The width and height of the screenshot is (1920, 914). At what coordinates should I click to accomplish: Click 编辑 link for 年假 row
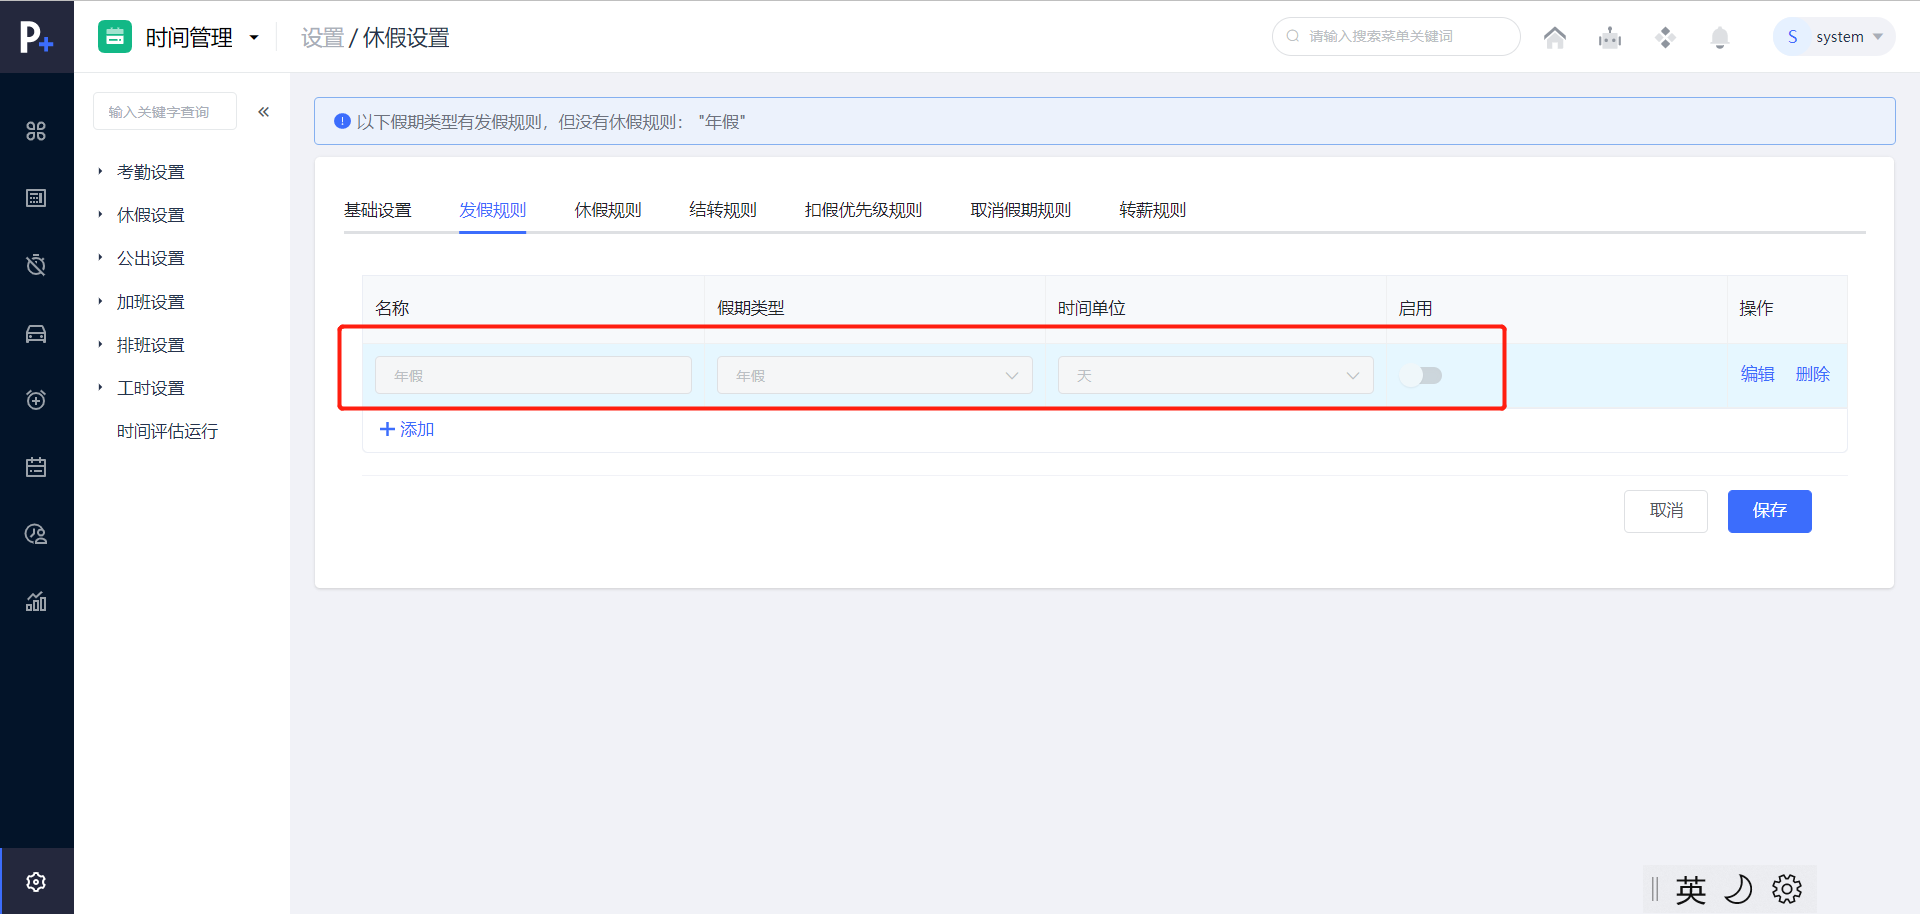(x=1757, y=374)
